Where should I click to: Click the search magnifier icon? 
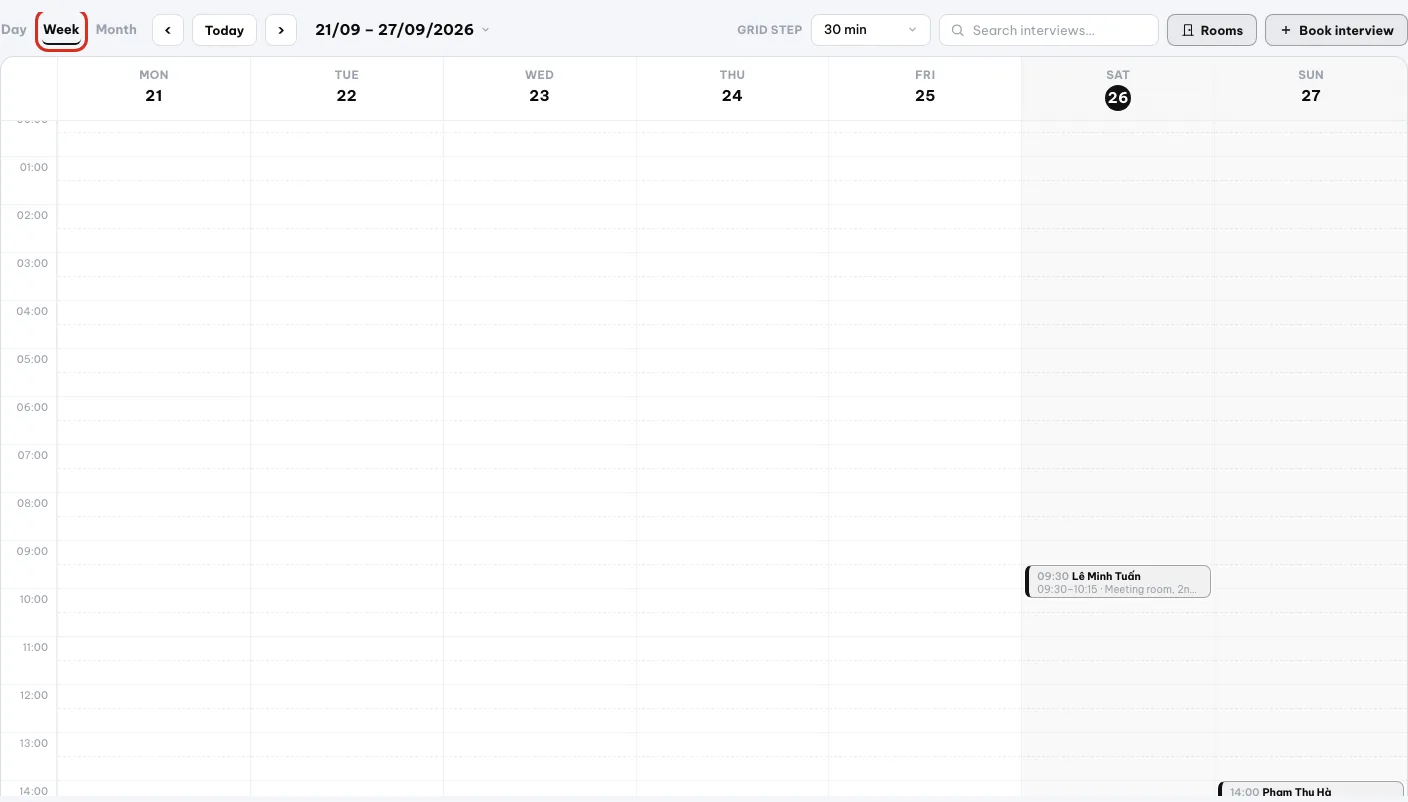[957, 30]
